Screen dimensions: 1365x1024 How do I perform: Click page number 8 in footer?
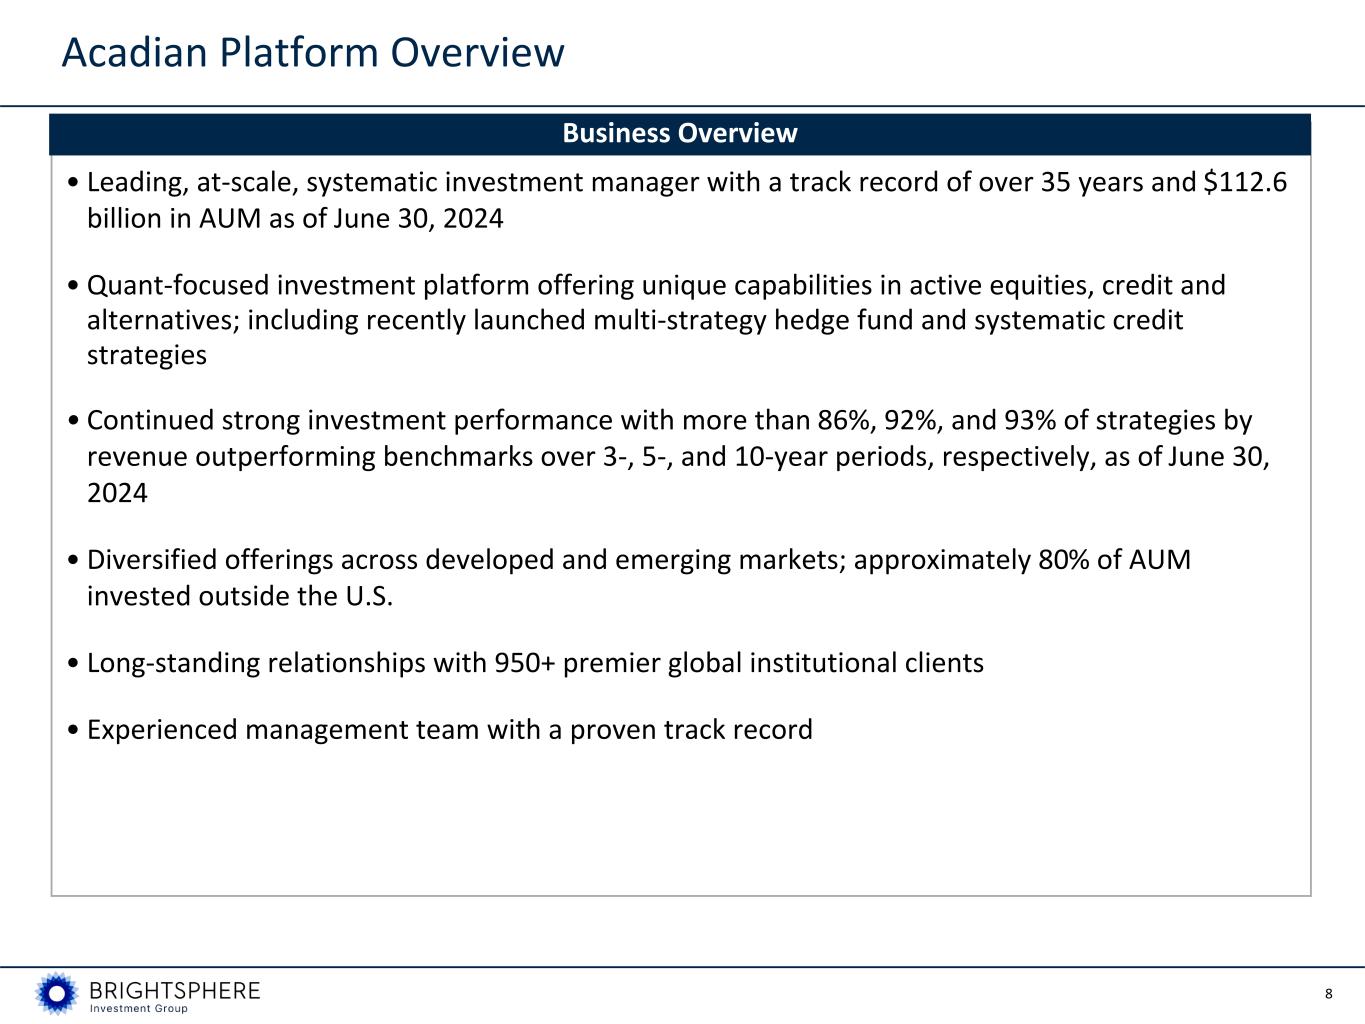pyautogui.click(x=1328, y=993)
